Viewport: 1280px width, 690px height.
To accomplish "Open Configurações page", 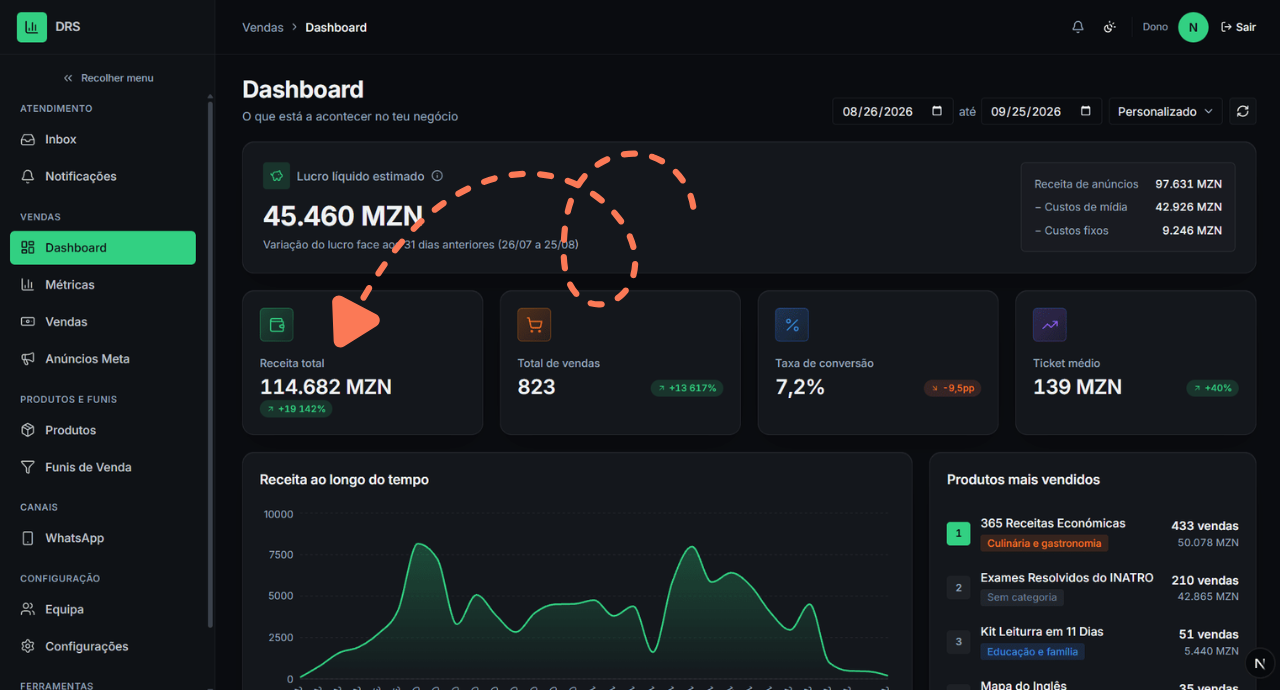I will [x=103, y=646].
